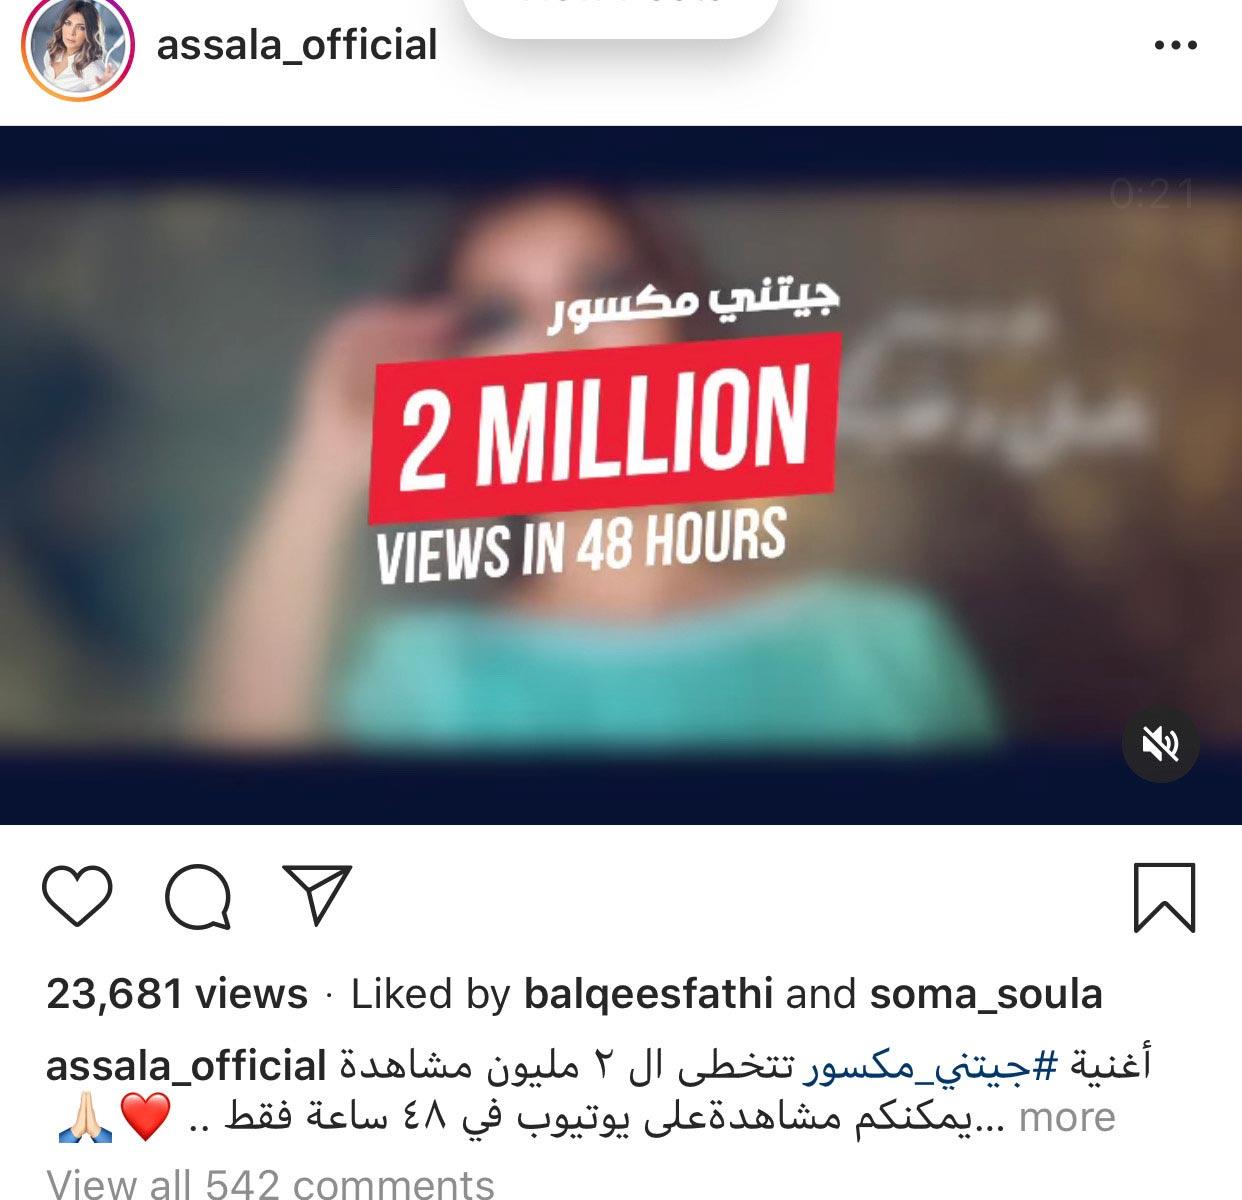Tap the white pill at top

tap(621, 15)
